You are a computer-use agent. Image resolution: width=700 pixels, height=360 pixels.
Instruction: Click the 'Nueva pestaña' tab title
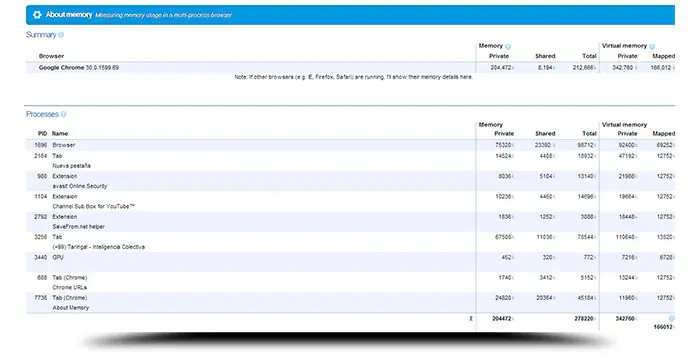click(x=71, y=166)
